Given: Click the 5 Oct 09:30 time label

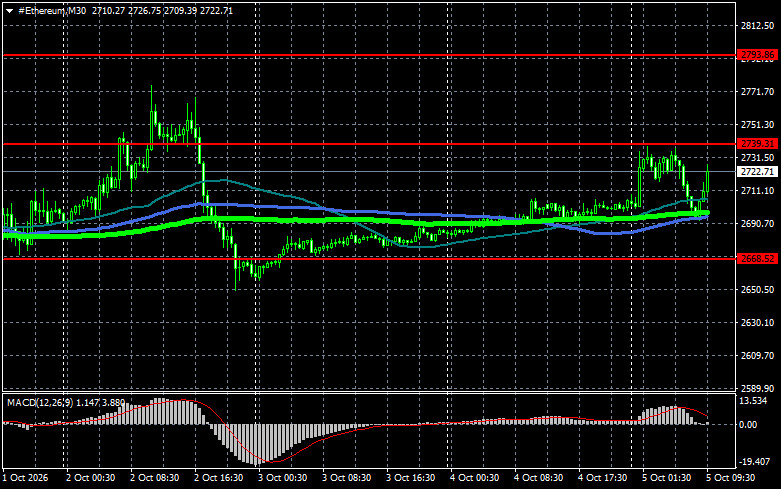Looking at the screenshot, I should 731,478.
